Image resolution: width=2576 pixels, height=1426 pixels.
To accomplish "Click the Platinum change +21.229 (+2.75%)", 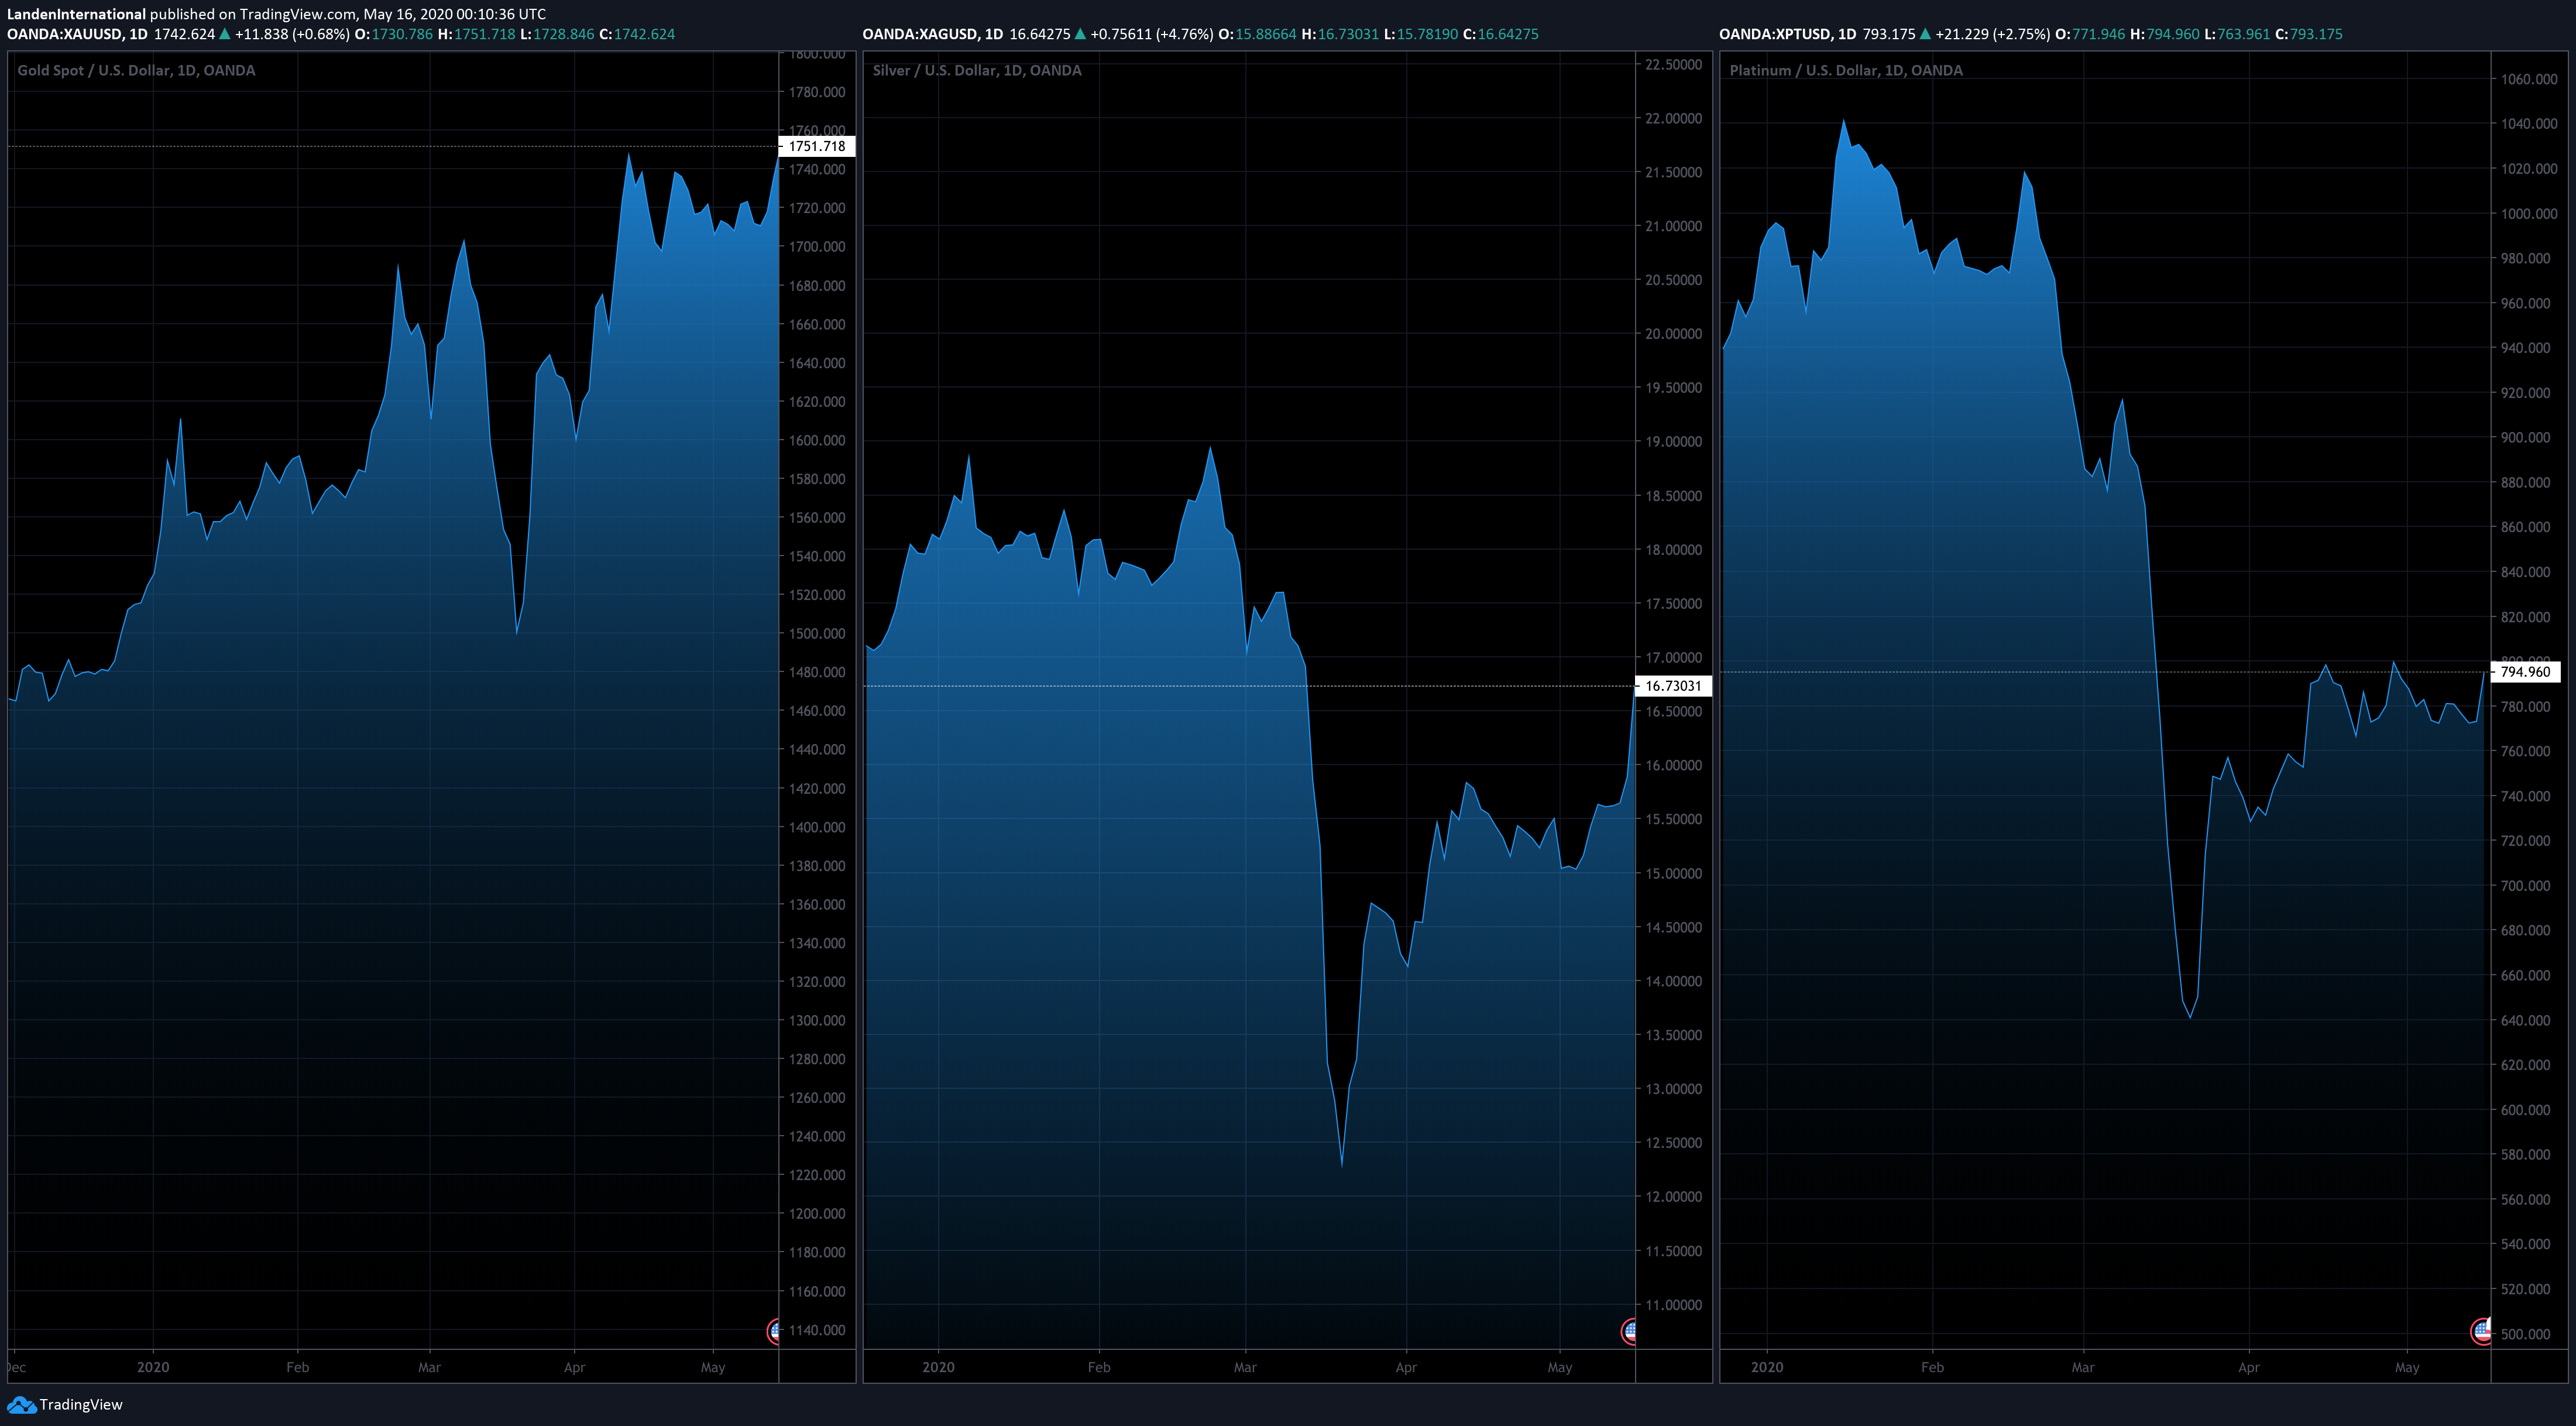I will (1992, 34).
